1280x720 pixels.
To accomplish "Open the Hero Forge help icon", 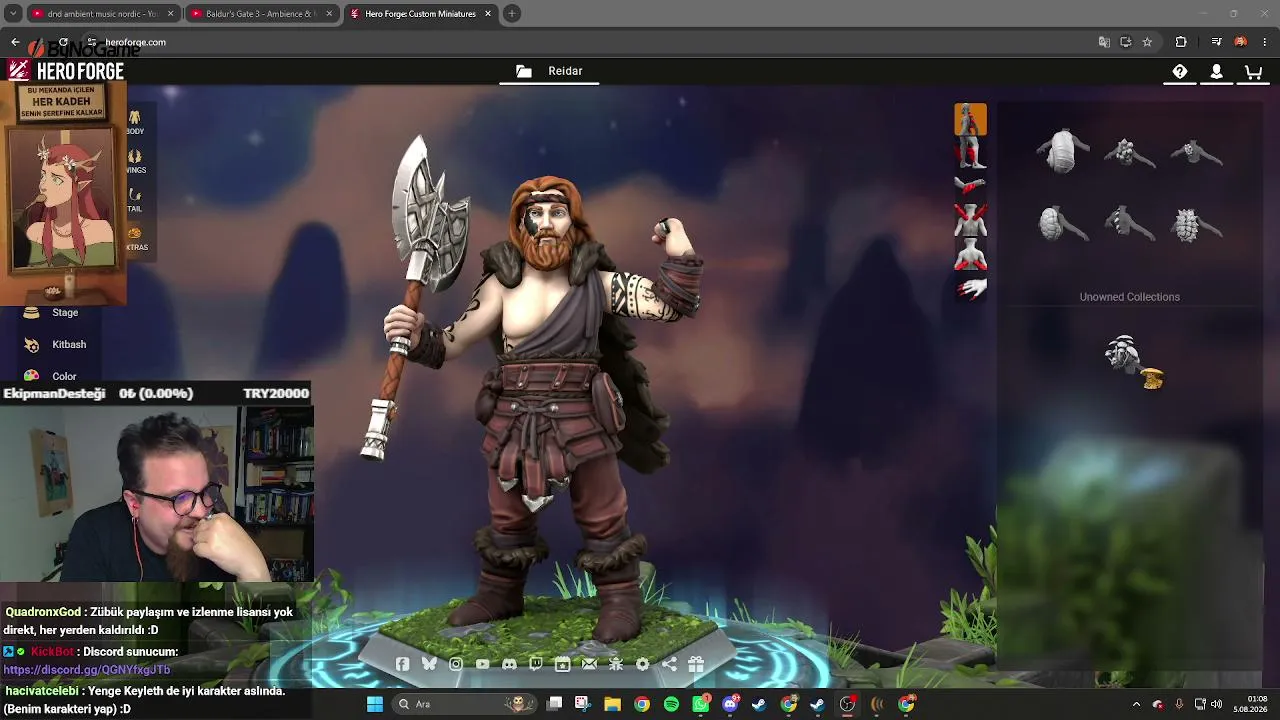I will (1180, 72).
